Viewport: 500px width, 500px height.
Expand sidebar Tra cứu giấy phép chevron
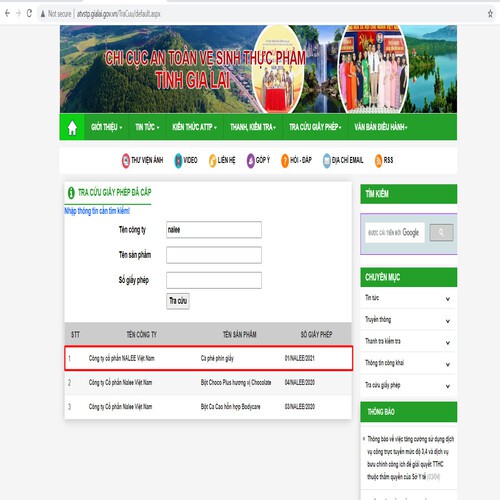448,386
